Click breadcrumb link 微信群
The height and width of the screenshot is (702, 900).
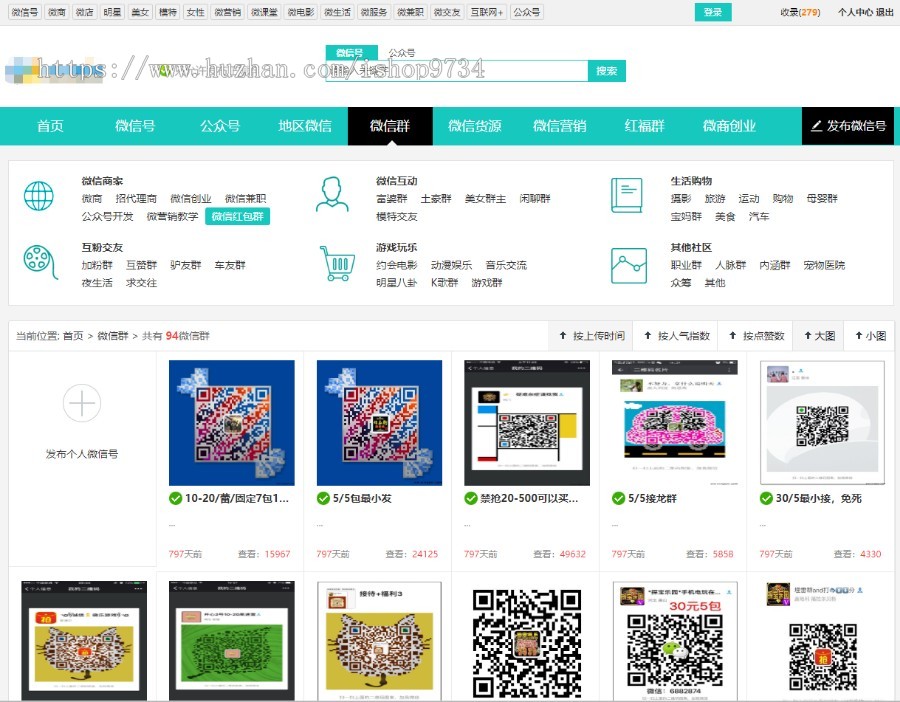pos(112,336)
